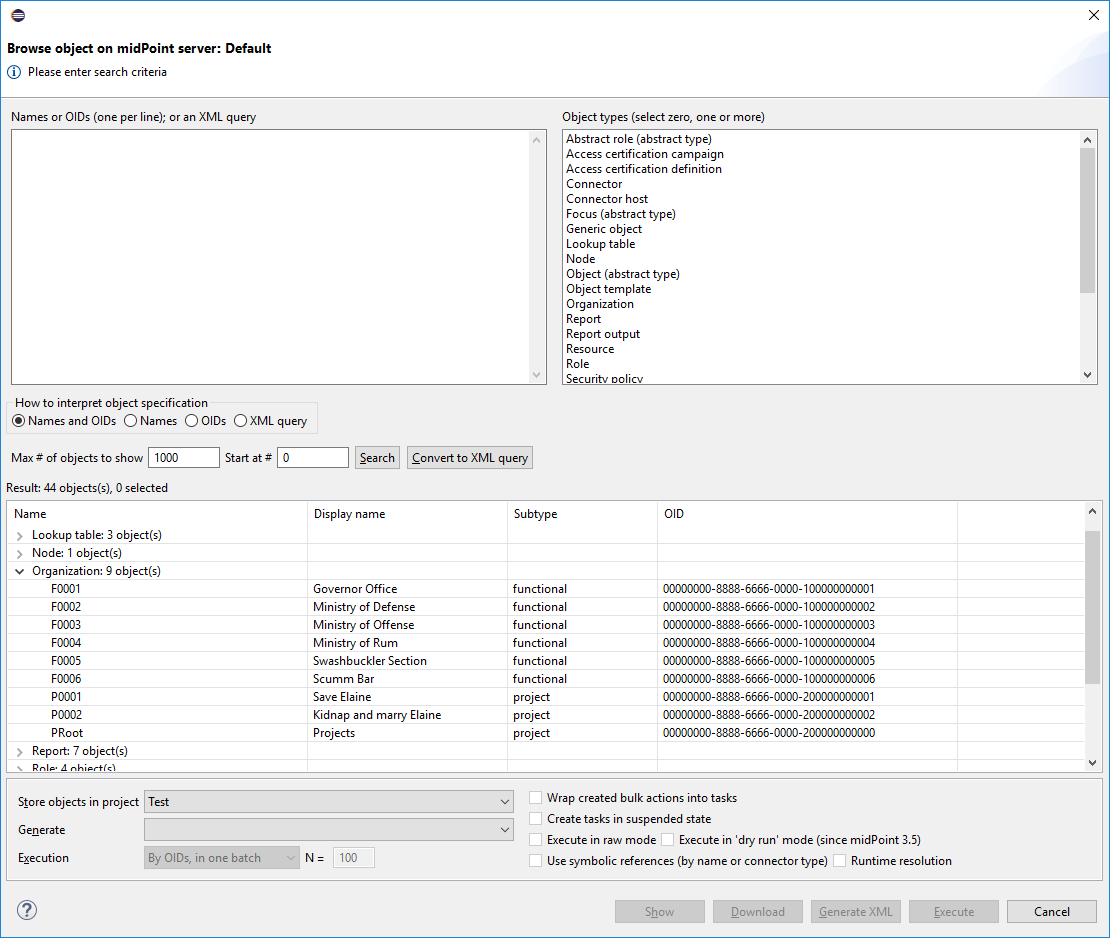1110x938 pixels.
Task: Check Execute in raw mode
Action: pyautogui.click(x=537, y=840)
